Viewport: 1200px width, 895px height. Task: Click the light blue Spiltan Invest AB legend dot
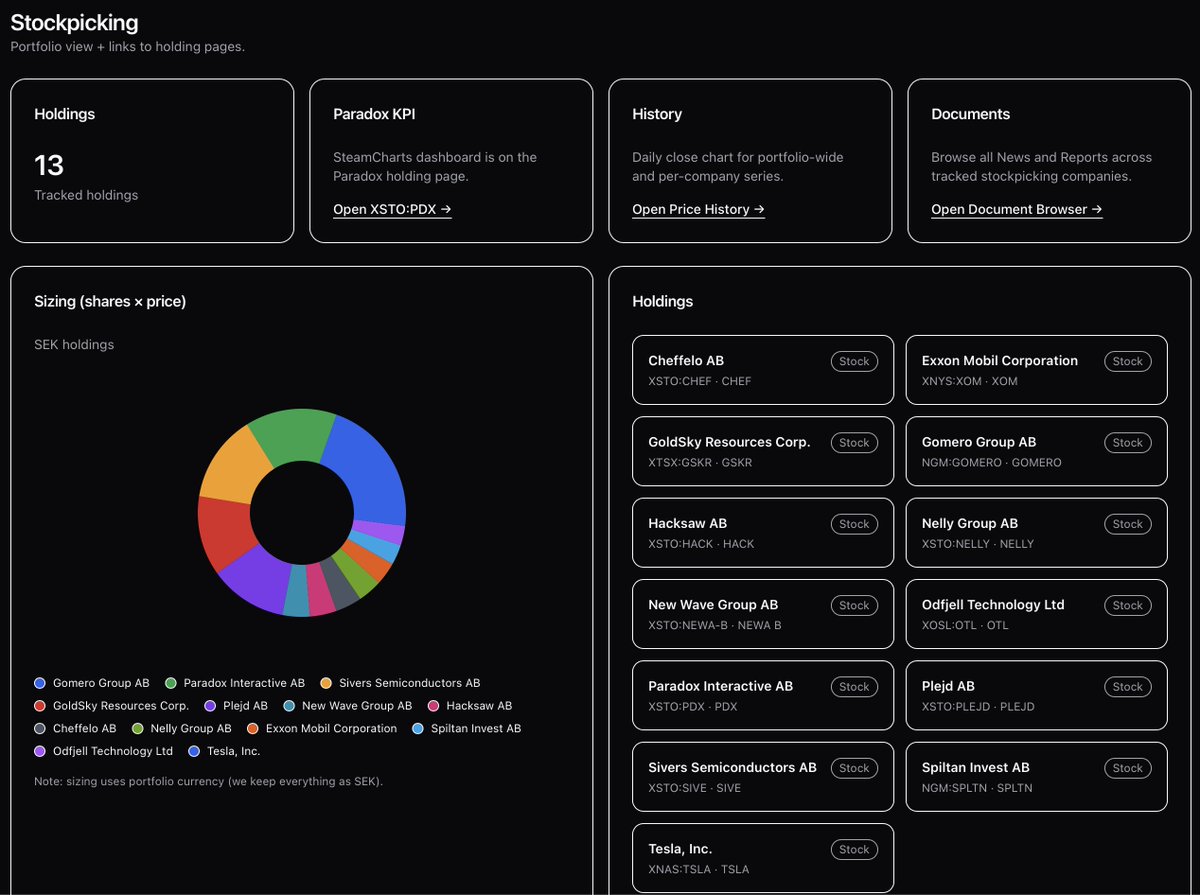[x=418, y=728]
